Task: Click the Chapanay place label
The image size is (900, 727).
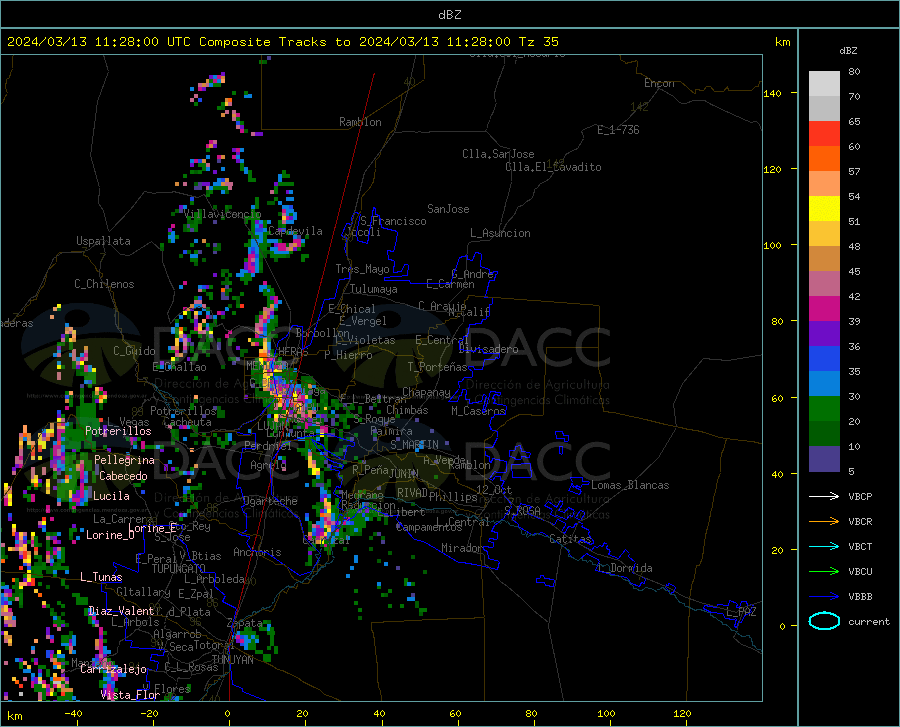Action: click(x=426, y=392)
